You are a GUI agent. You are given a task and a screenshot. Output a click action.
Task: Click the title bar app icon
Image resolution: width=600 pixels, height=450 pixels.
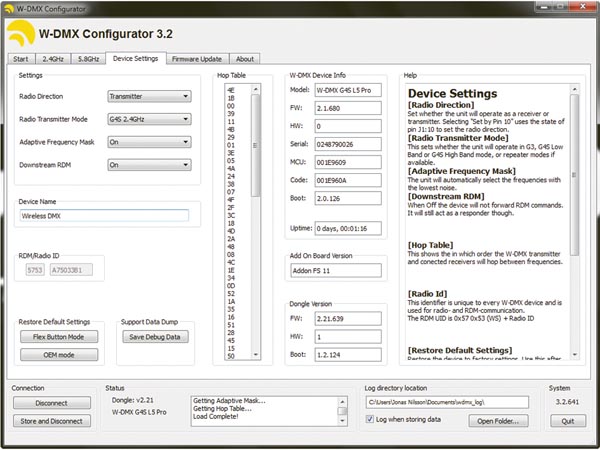coord(9,8)
